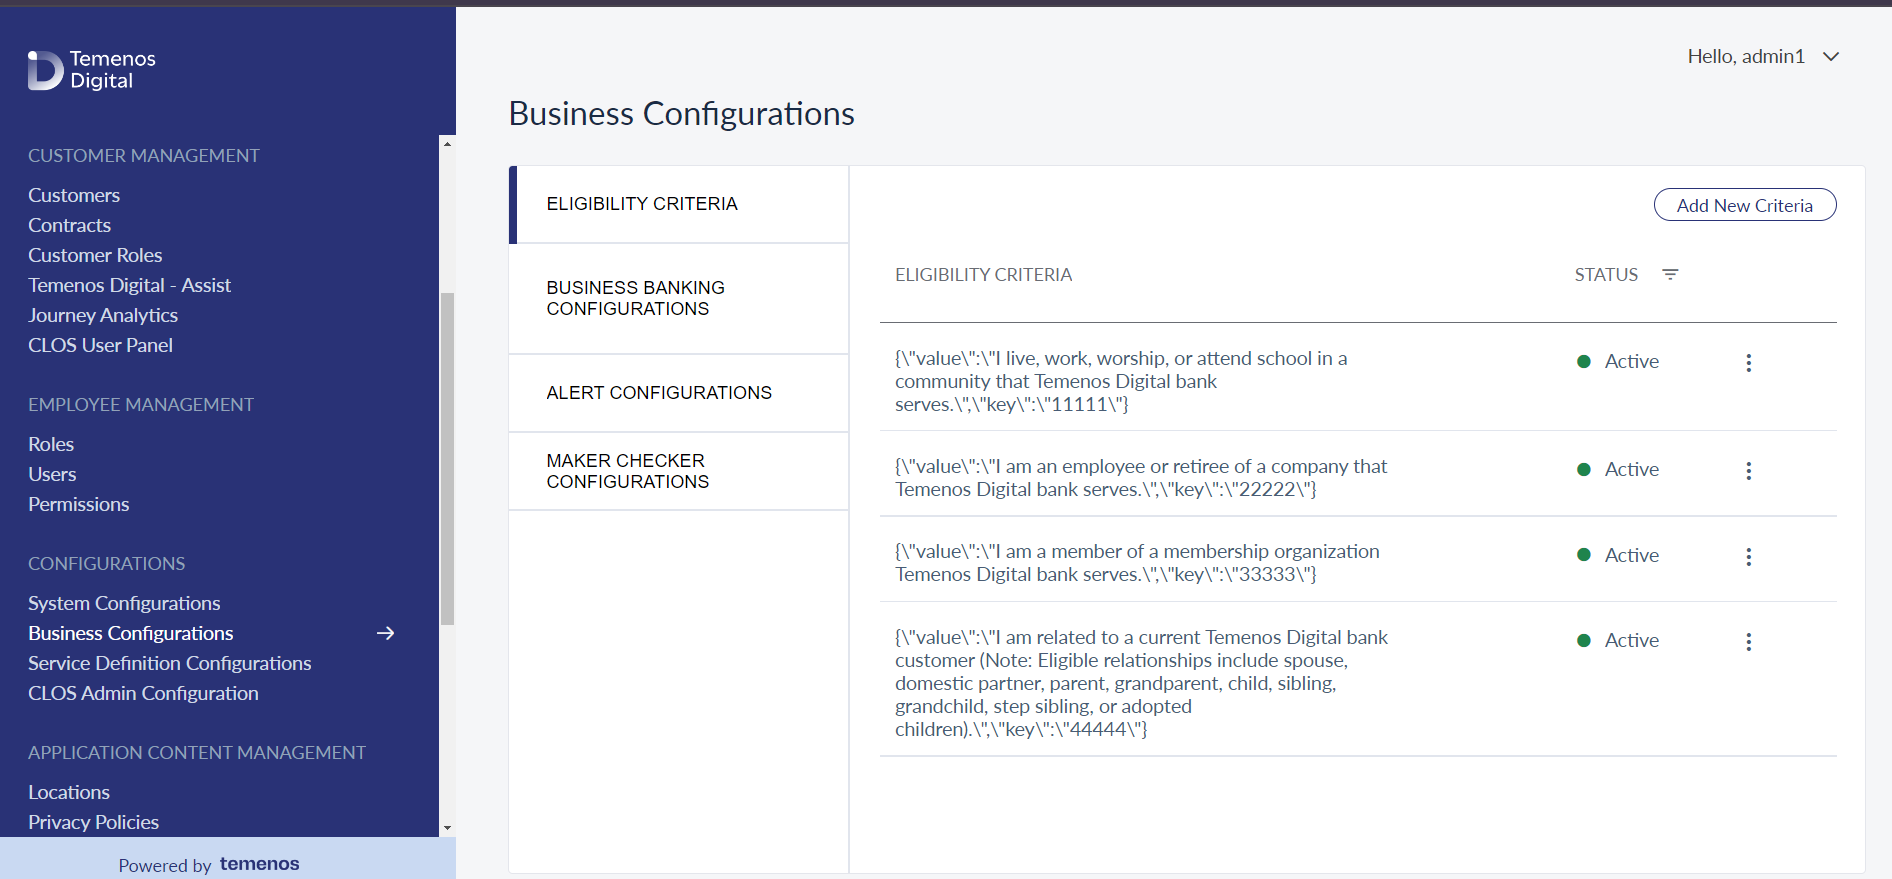The height and width of the screenshot is (879, 1892).
Task: Click the Temenos Digital logo
Action: [92, 70]
